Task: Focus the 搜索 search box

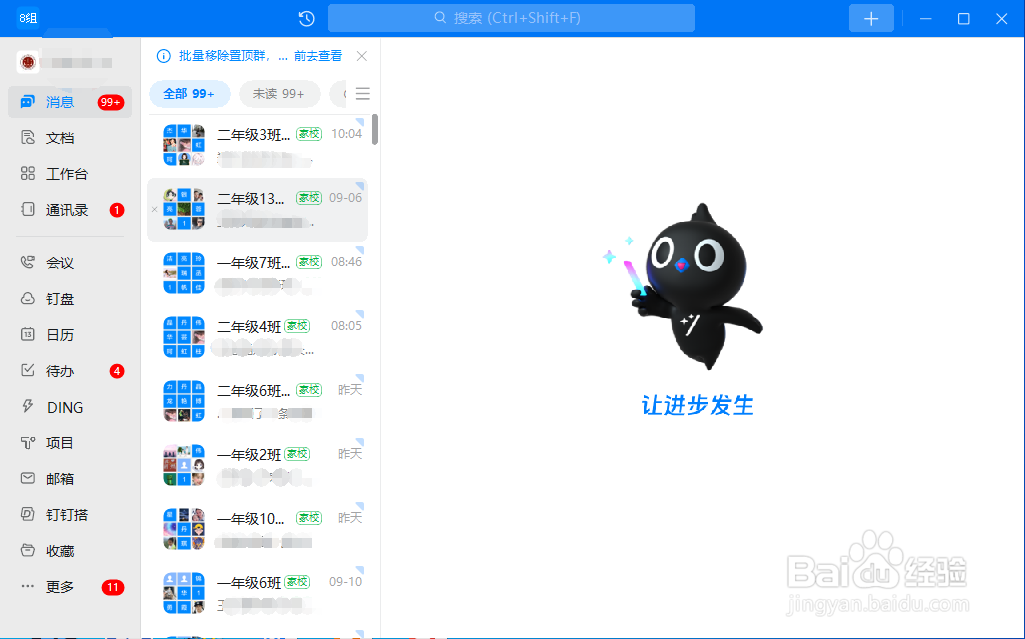Action: pos(511,18)
